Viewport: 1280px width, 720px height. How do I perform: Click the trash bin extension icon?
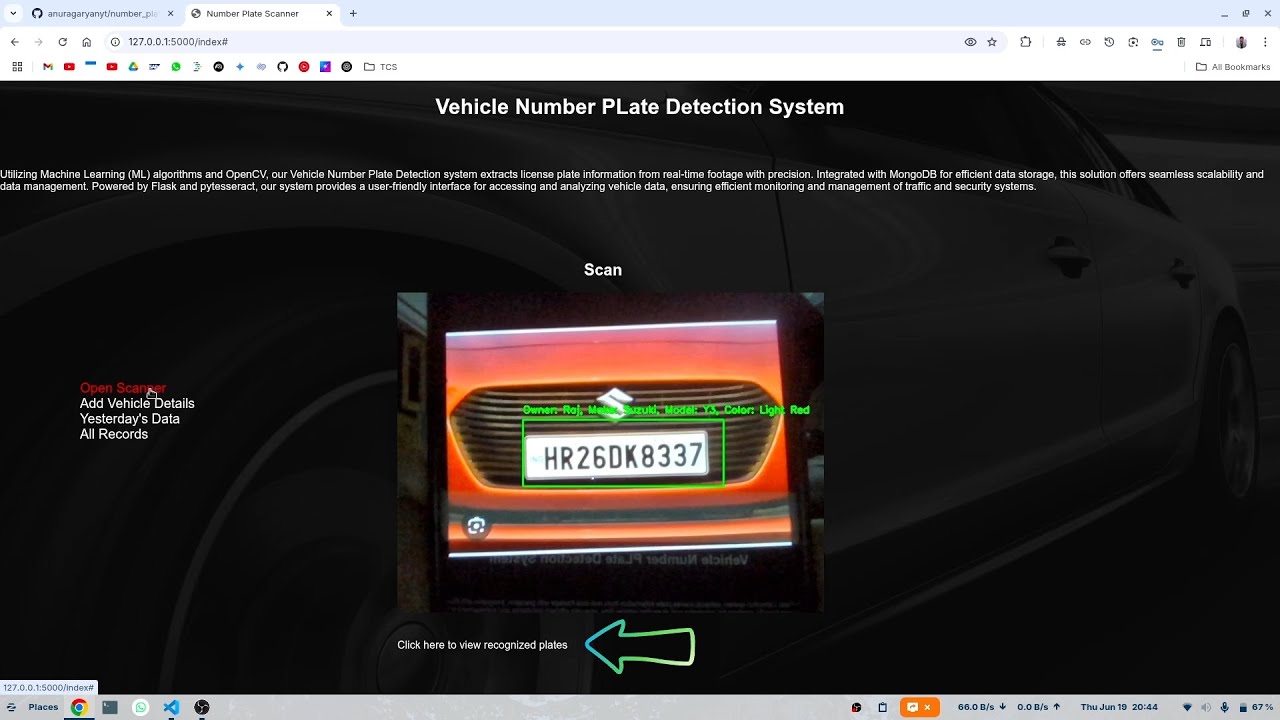pos(1181,42)
